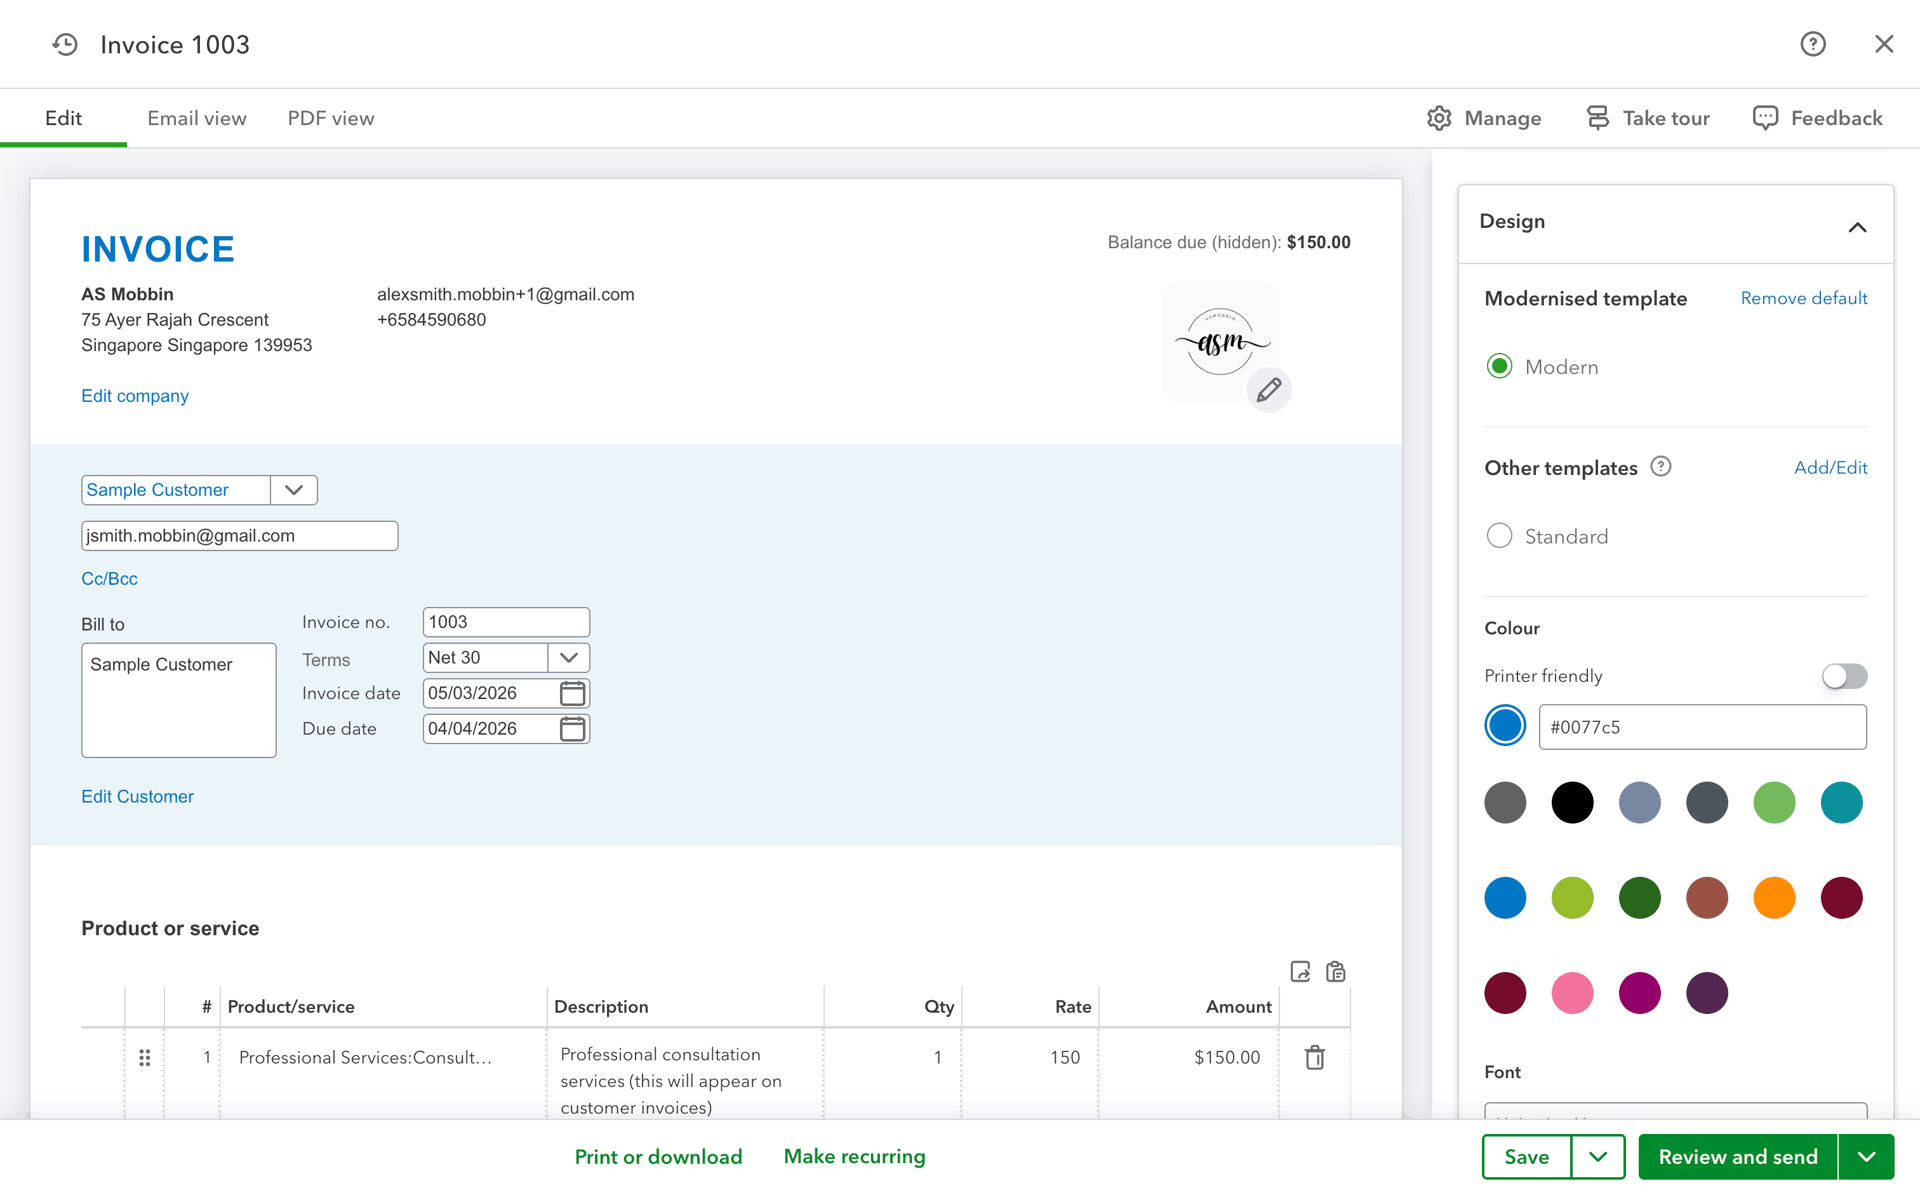This screenshot has height=1200, width=1920.
Task: Toggle the Printer friendly switch
Action: (x=1844, y=676)
